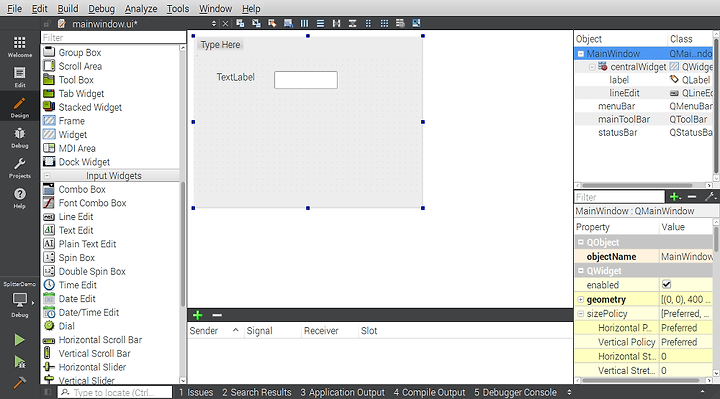The height and width of the screenshot is (399, 720).
Task: Click the Type to locate field
Action: coord(115,392)
